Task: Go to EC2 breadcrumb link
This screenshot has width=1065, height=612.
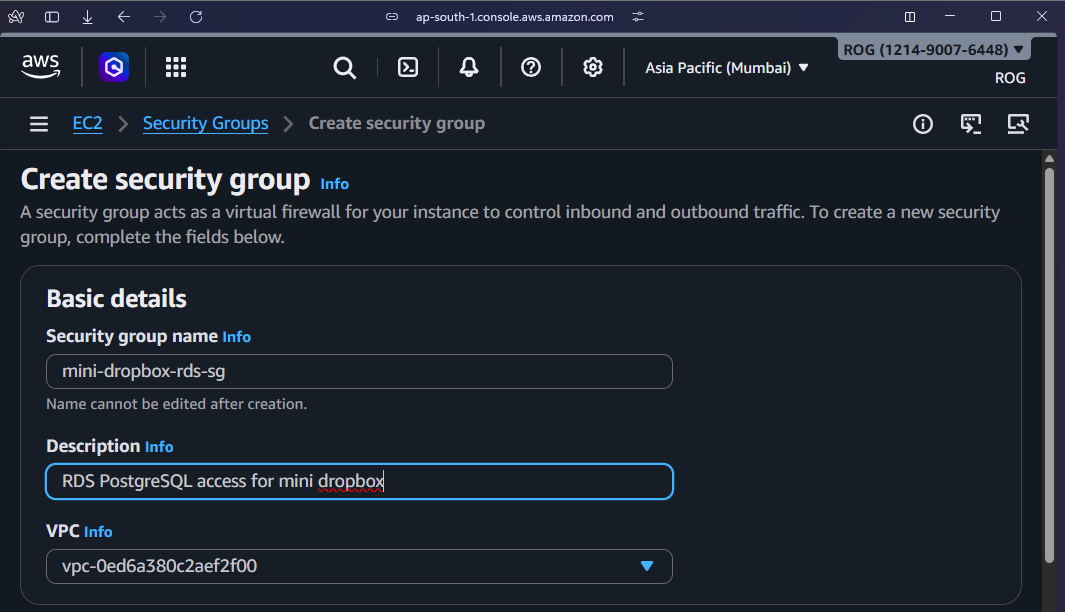Action: 88,124
